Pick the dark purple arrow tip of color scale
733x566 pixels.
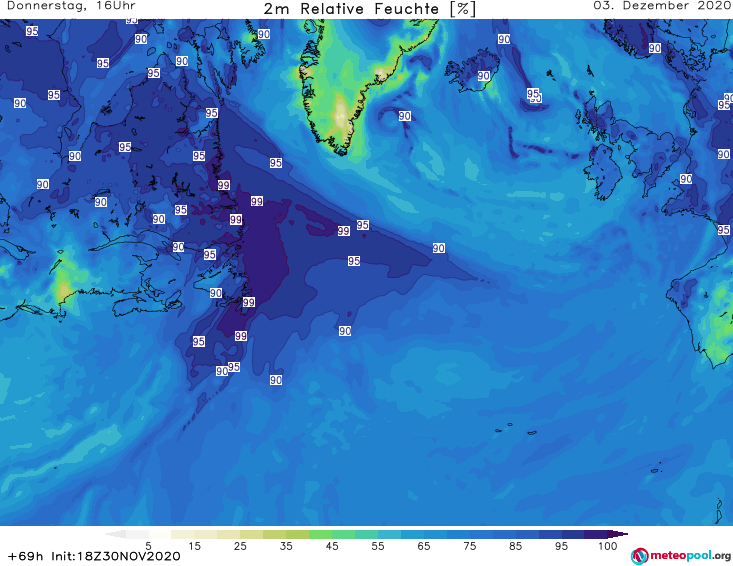(x=618, y=534)
